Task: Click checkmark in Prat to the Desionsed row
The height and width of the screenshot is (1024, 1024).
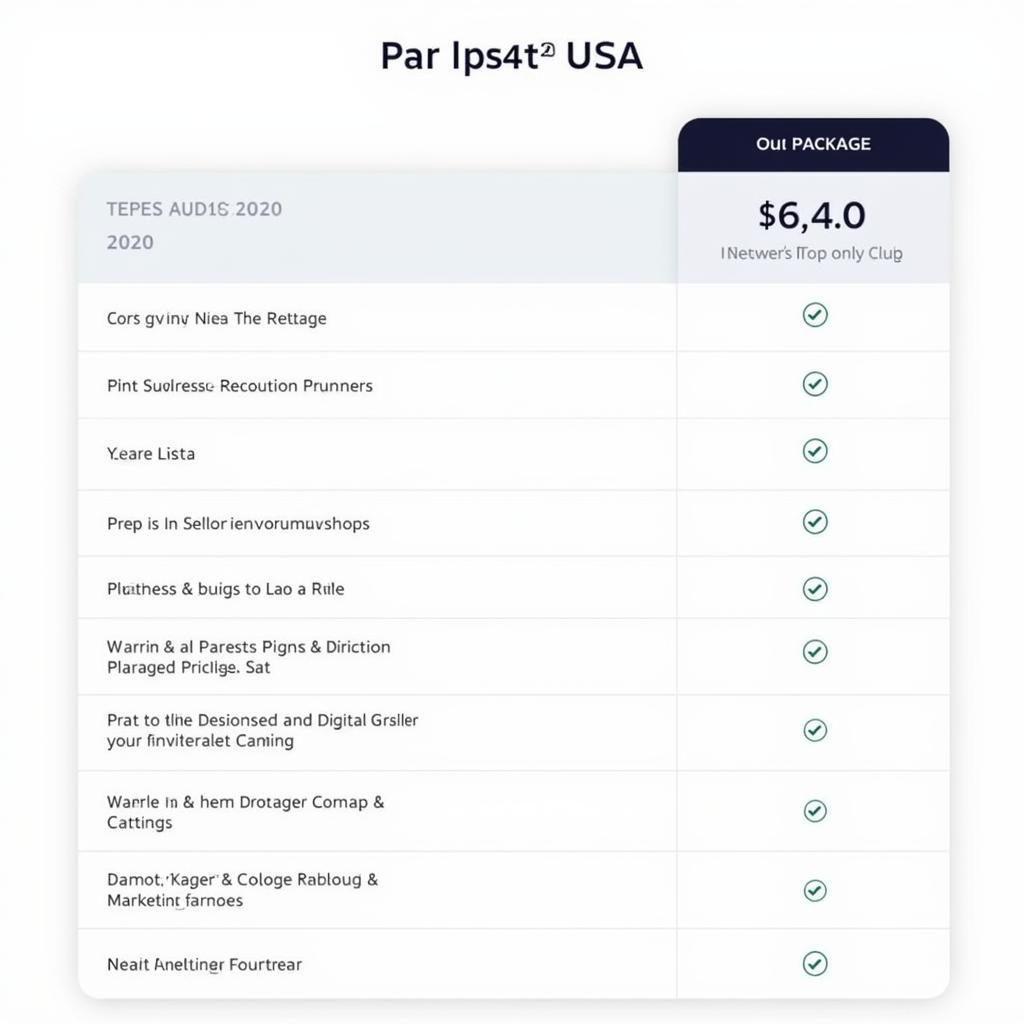Action: 814,729
